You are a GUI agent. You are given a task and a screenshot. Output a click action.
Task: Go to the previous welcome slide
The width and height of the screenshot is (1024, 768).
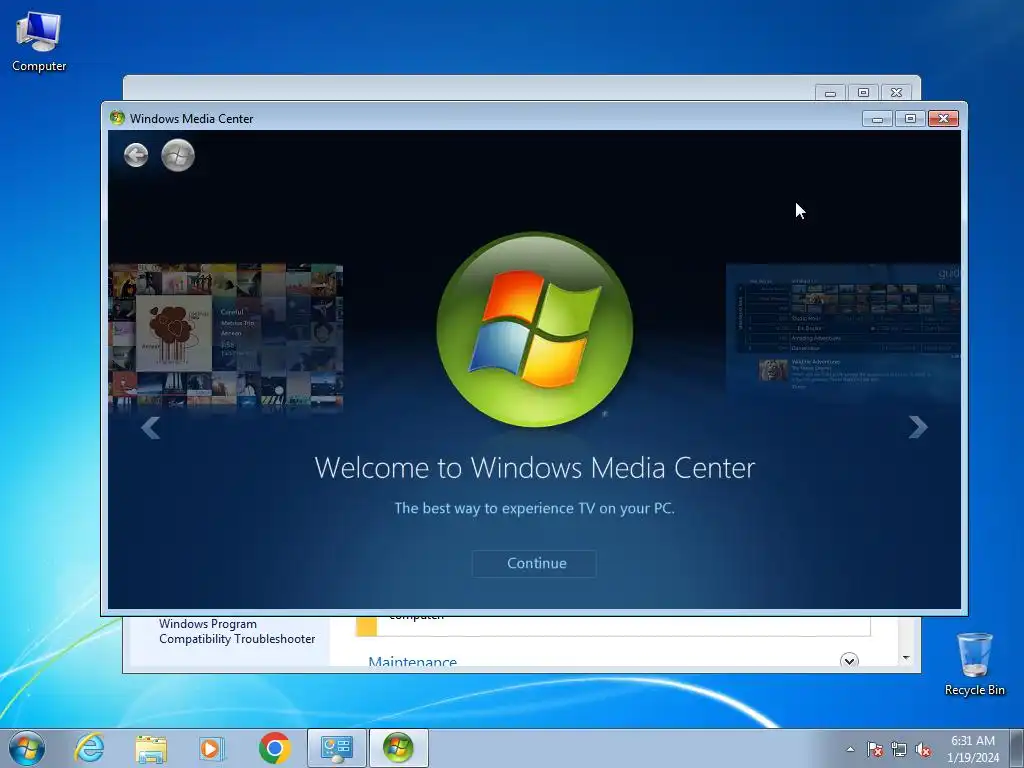pyautogui.click(x=150, y=428)
